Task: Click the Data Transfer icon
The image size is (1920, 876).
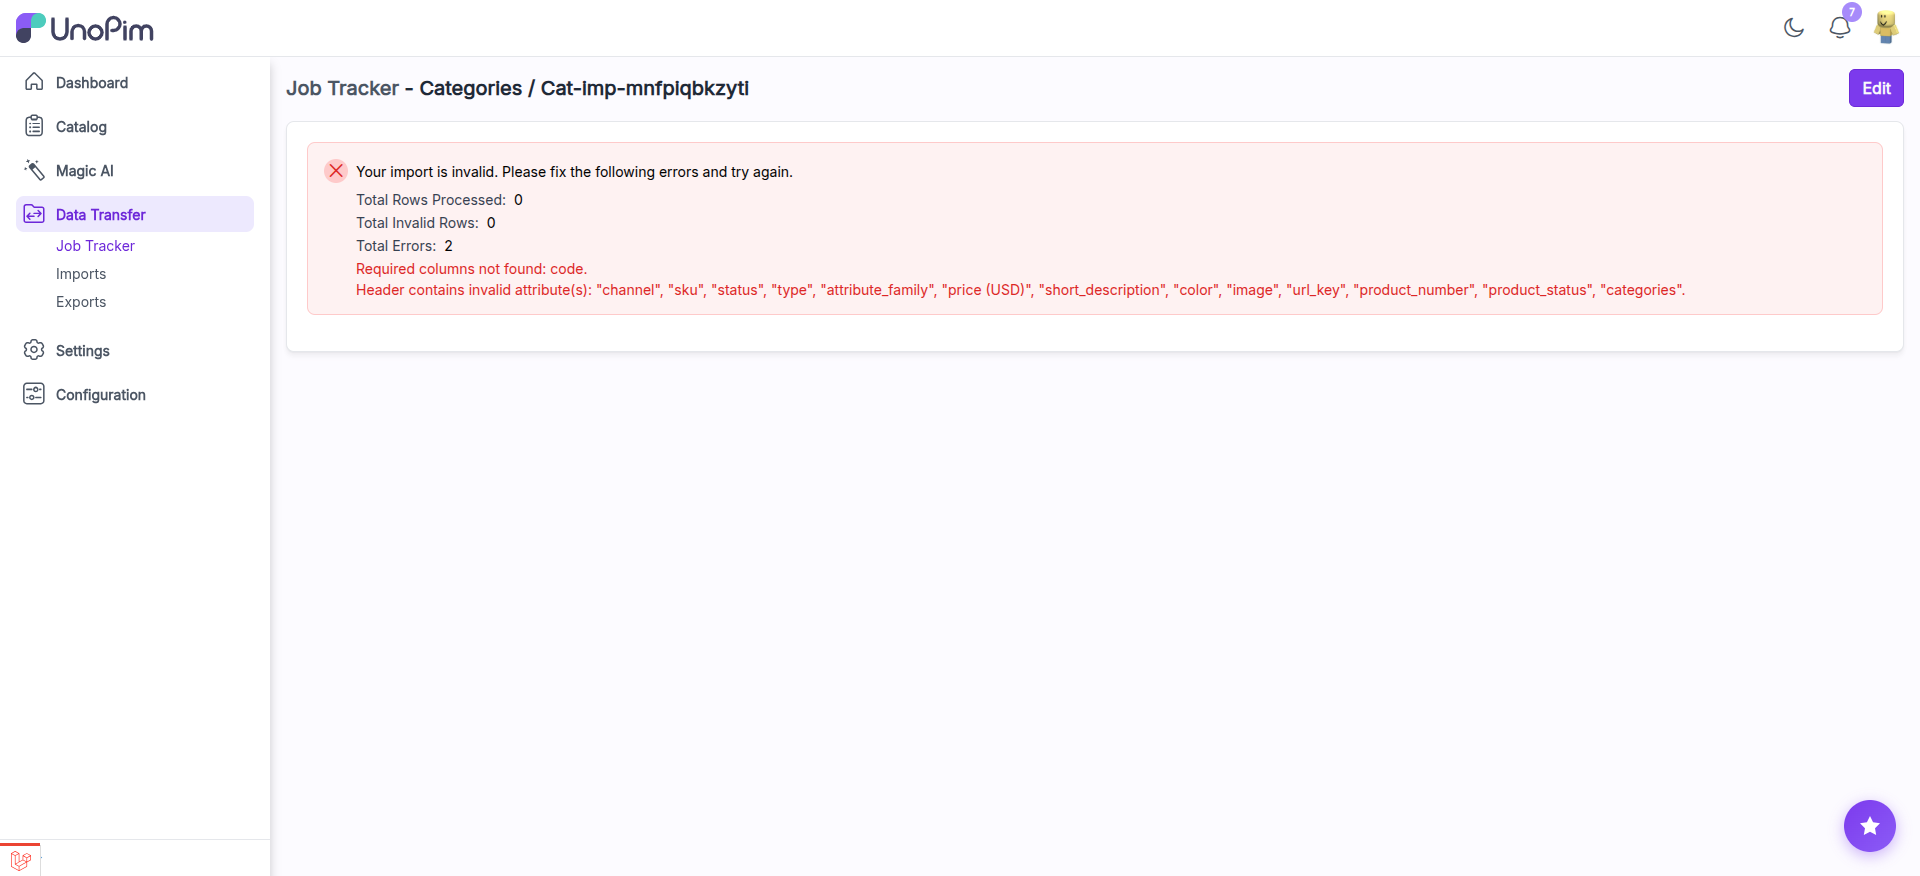Action: click(x=34, y=214)
